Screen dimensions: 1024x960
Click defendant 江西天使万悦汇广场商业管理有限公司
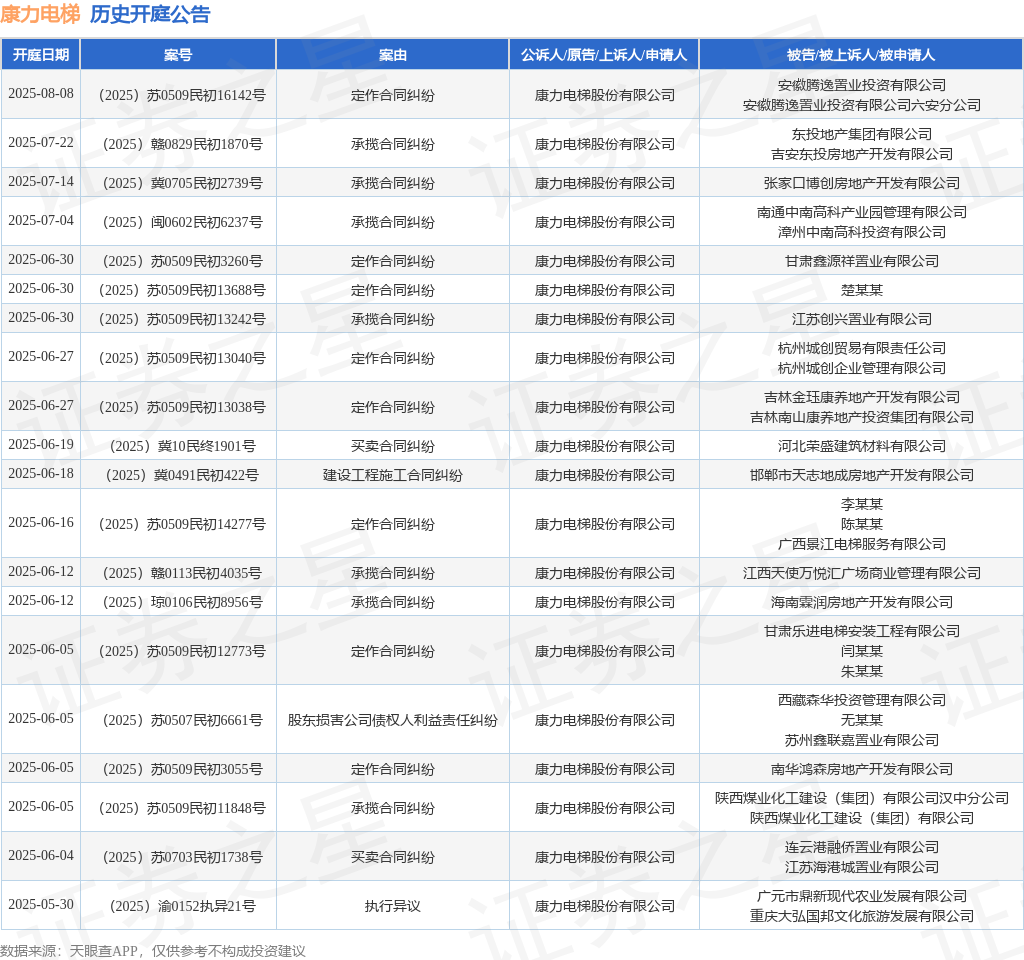861,573
